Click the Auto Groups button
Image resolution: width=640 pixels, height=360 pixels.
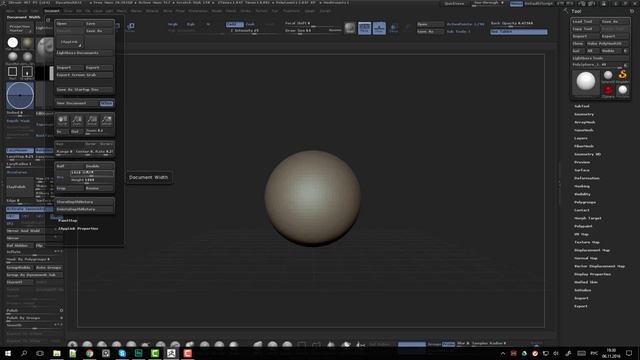pyautogui.click(x=49, y=268)
